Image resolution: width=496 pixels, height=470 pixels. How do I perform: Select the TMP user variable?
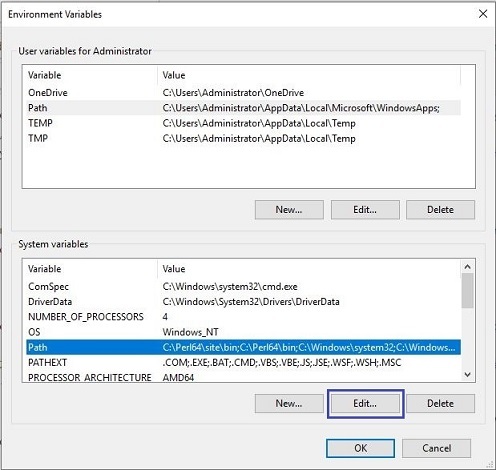243,138
